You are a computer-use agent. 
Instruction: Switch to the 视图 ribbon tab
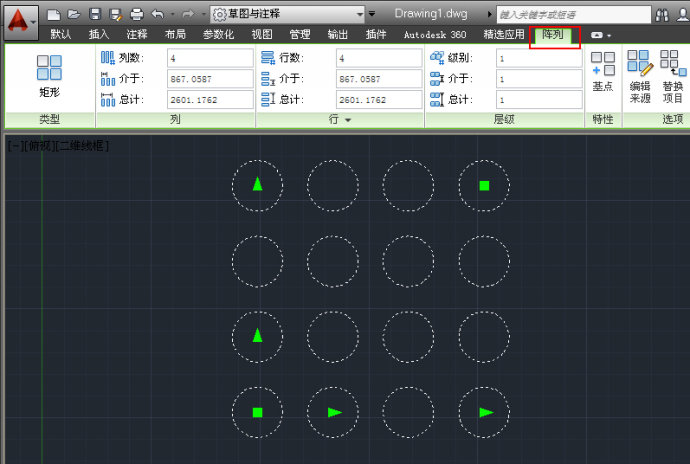tap(262, 34)
